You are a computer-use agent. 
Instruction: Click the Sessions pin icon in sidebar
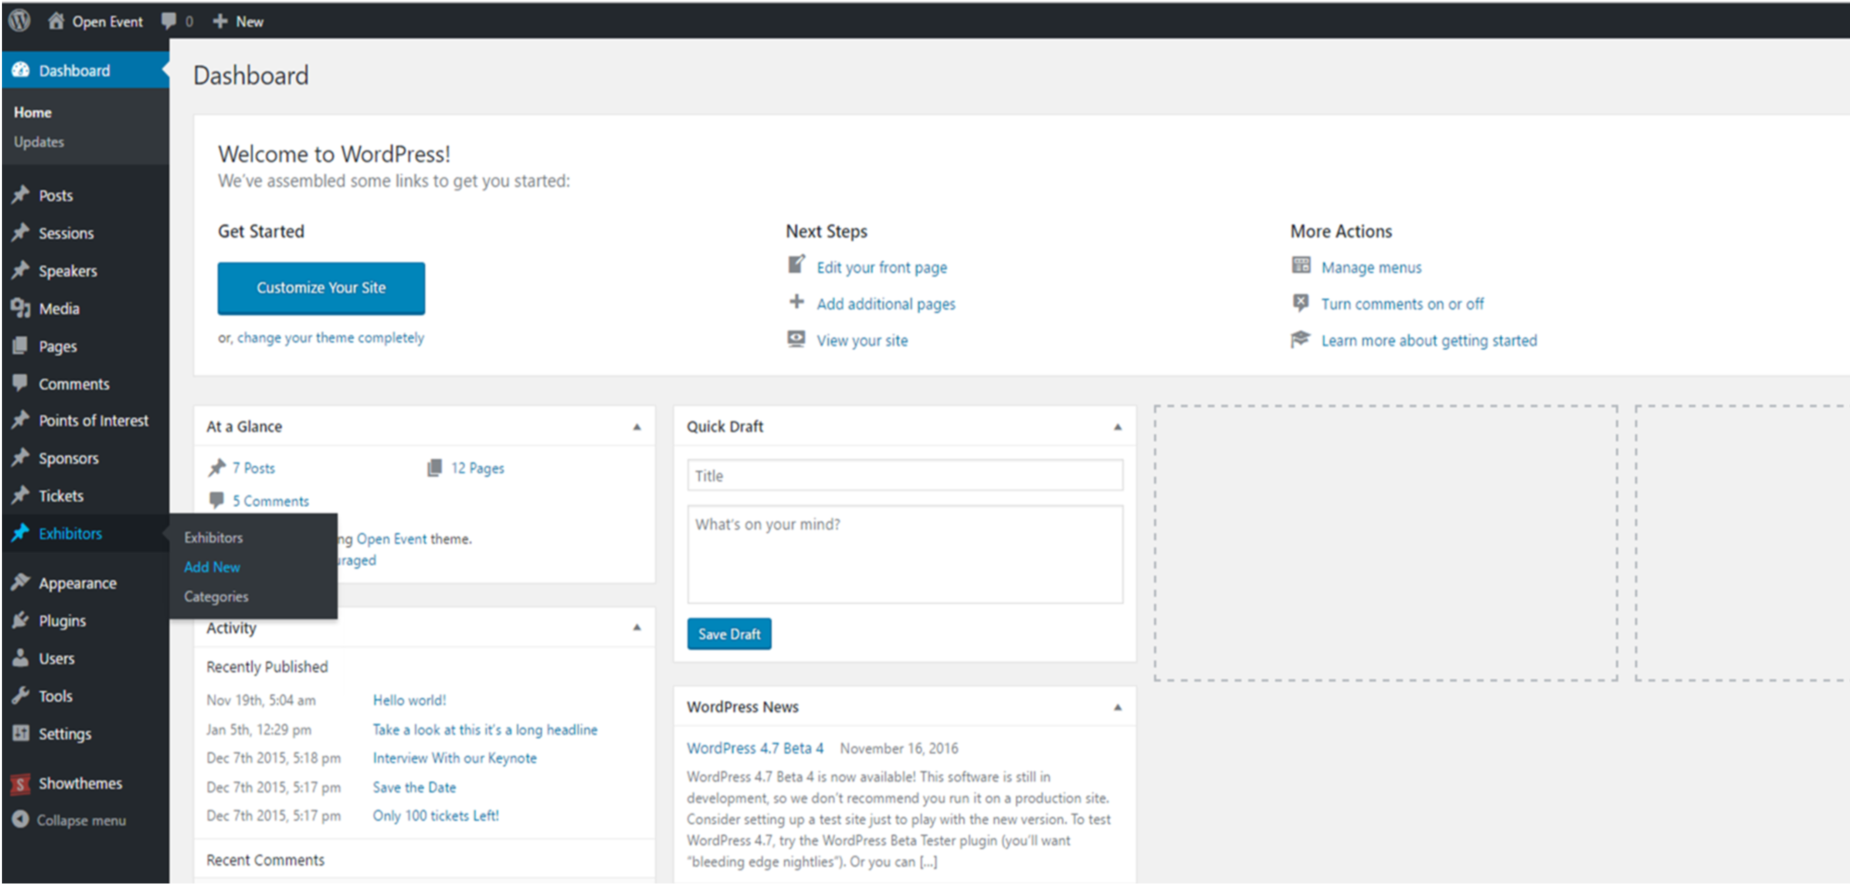(x=20, y=232)
